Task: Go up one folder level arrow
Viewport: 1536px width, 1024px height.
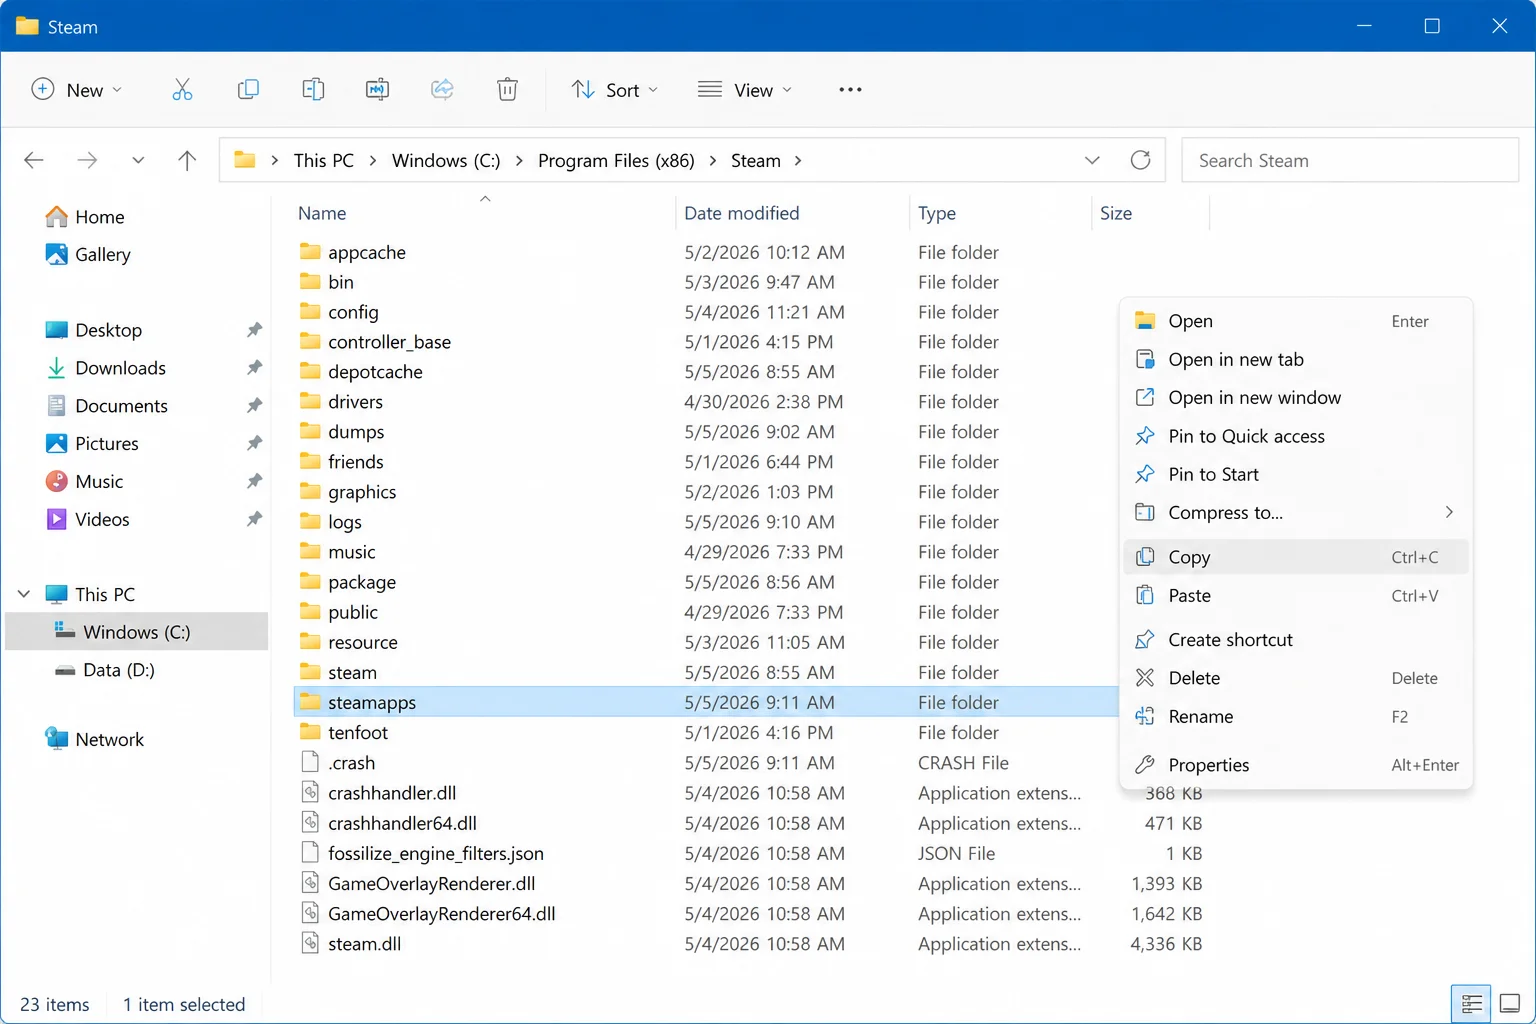Action: coord(187,160)
